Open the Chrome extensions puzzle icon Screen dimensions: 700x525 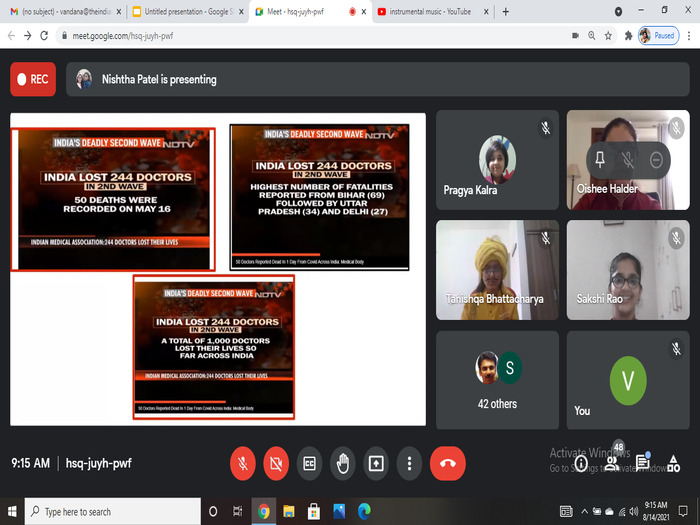coord(628,36)
